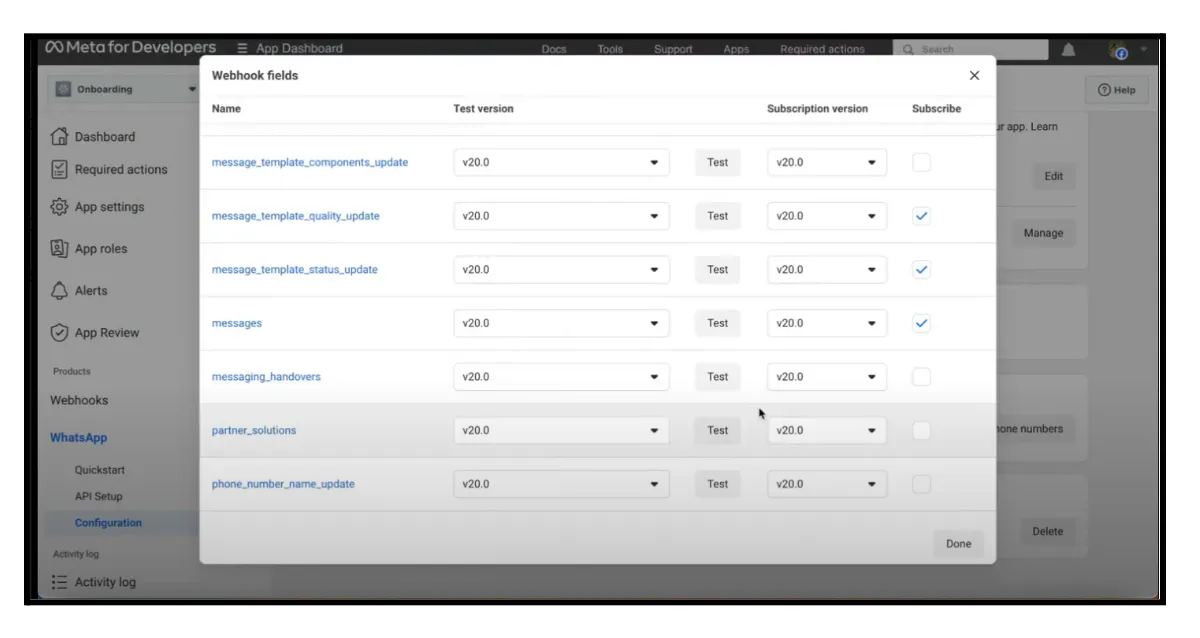Open the messaging_handovers field link
Viewport: 1200px width, 638px height.
point(266,377)
